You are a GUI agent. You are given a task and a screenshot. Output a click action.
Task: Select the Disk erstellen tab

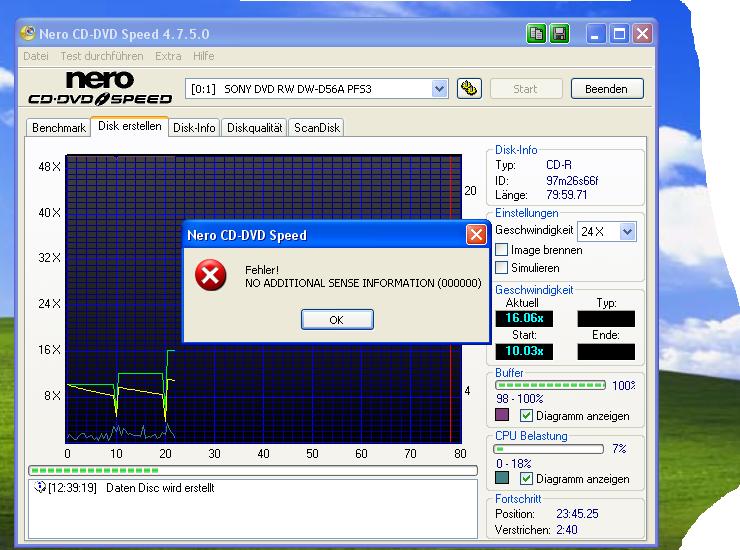[130, 126]
